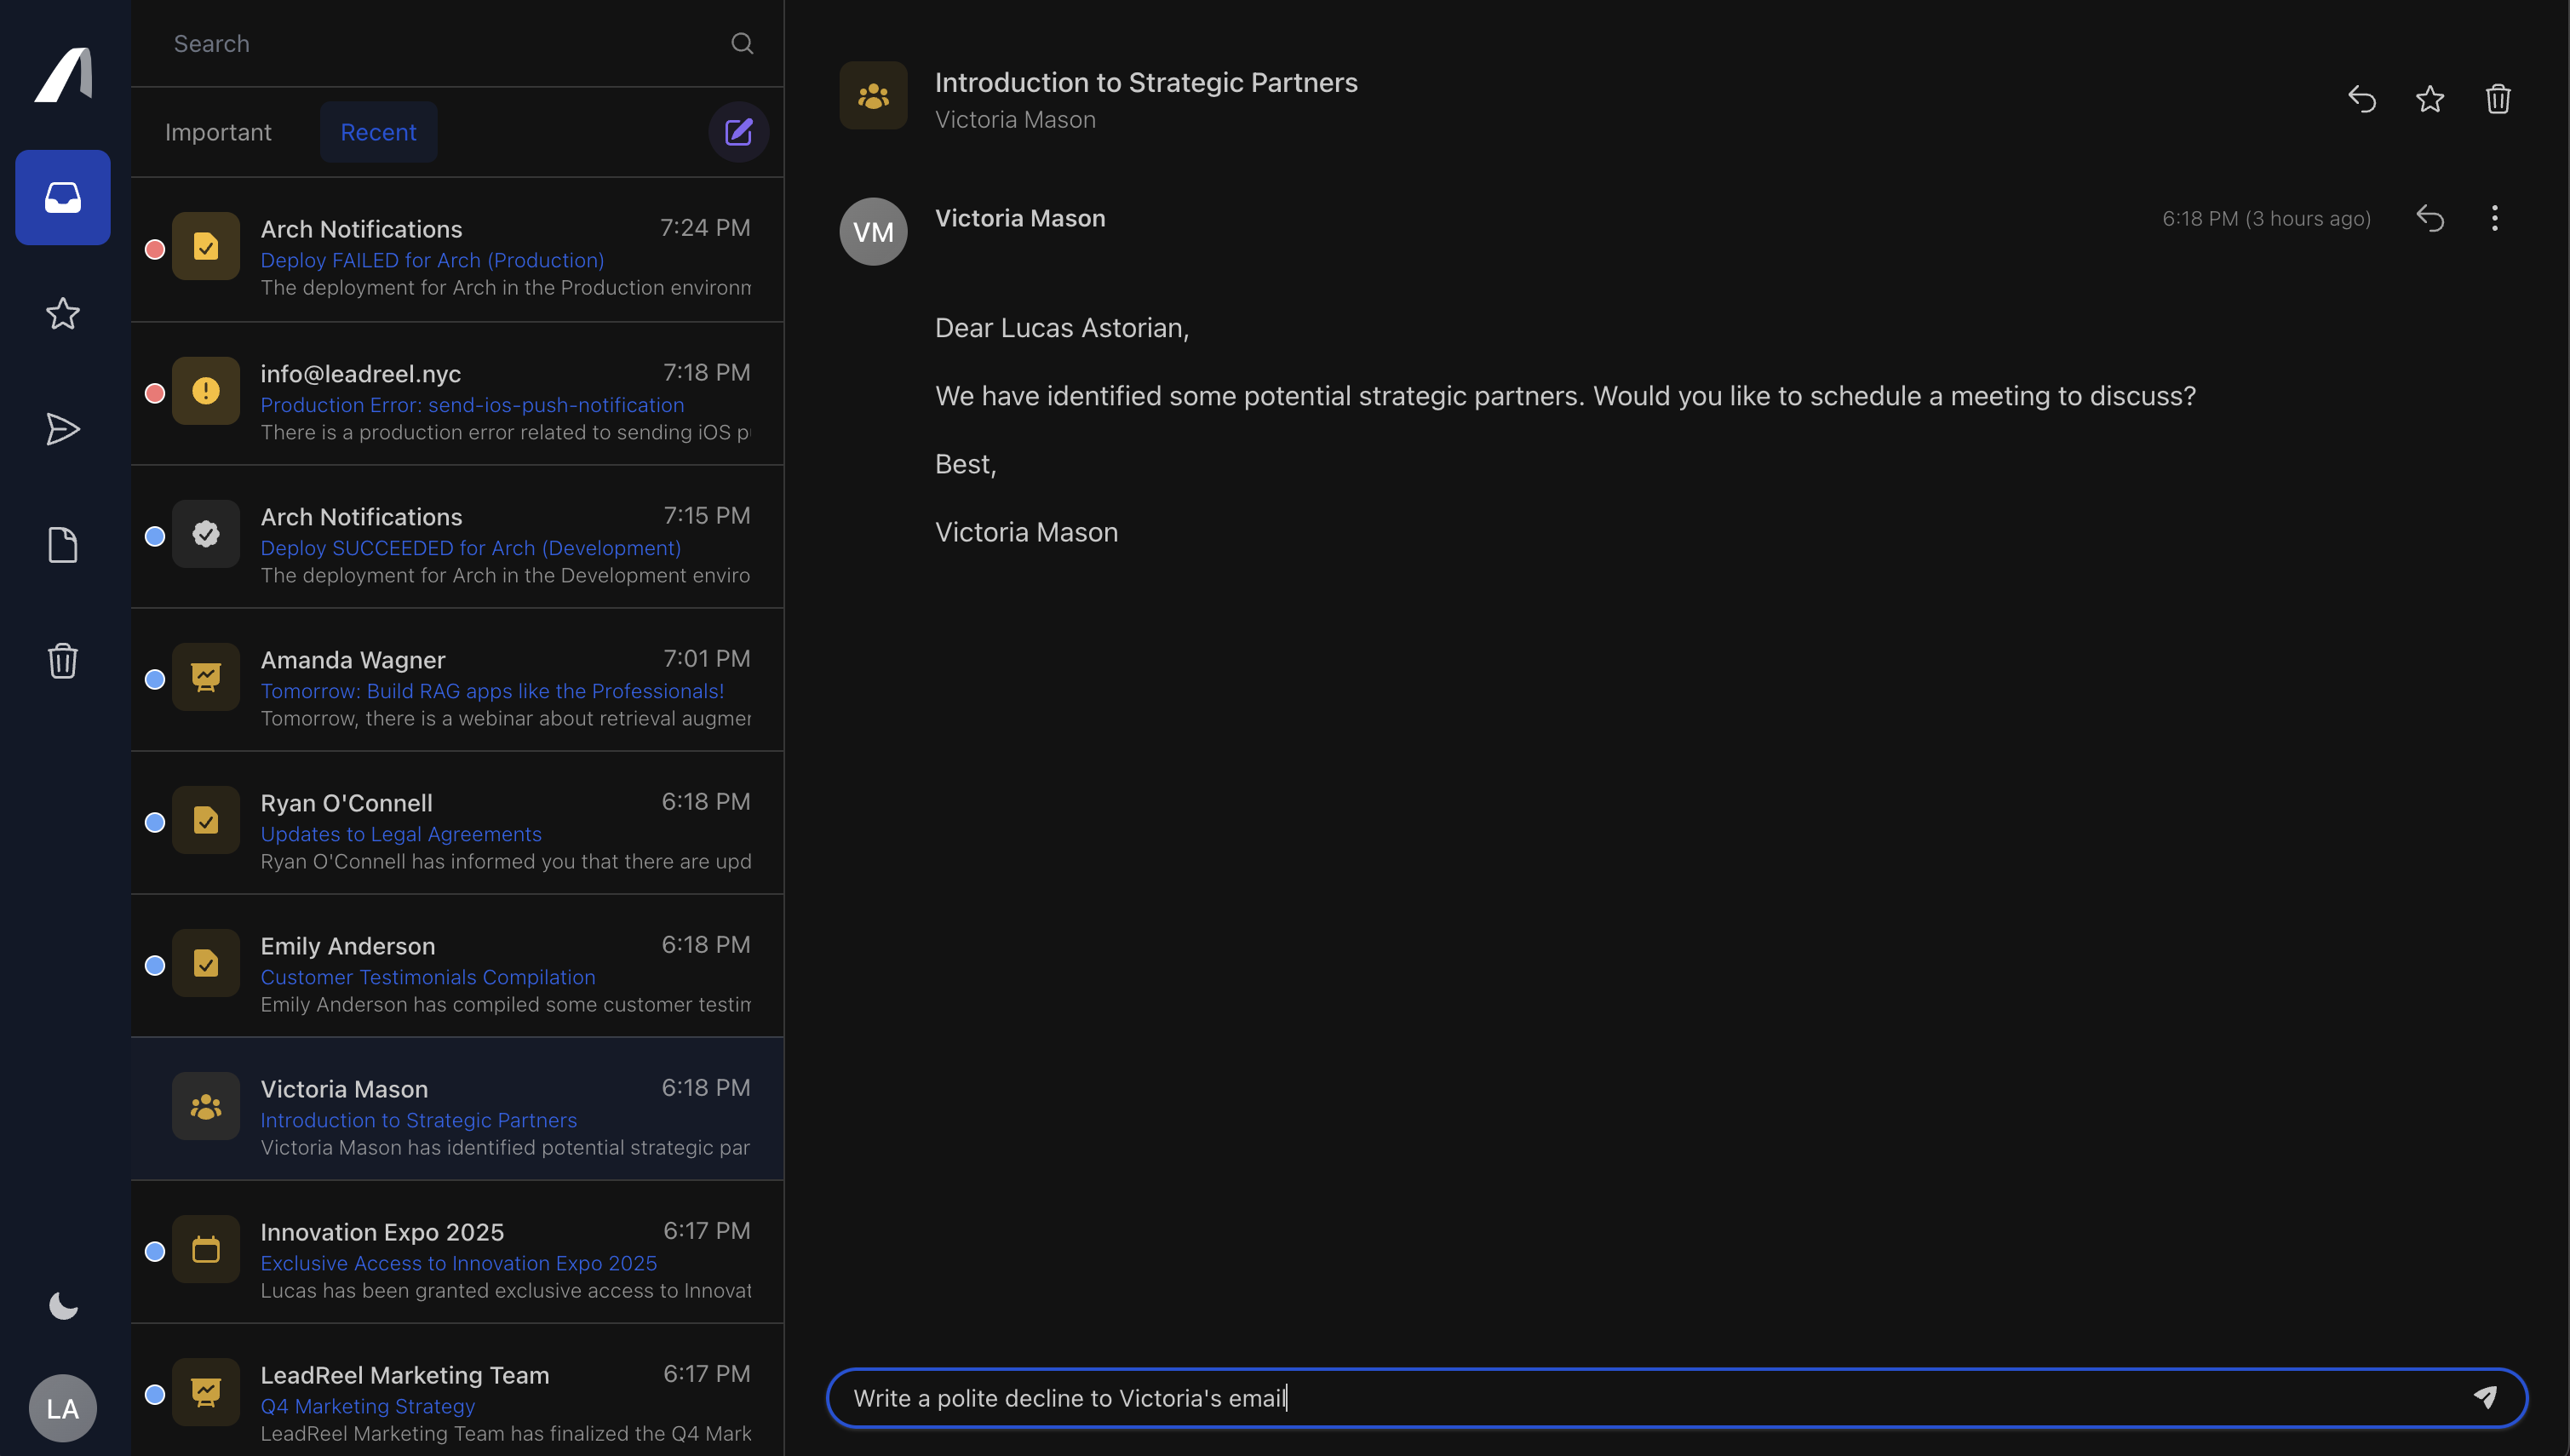The height and width of the screenshot is (1456, 2570).
Task: Open the Inbox sidebar icon
Action: click(x=62, y=197)
